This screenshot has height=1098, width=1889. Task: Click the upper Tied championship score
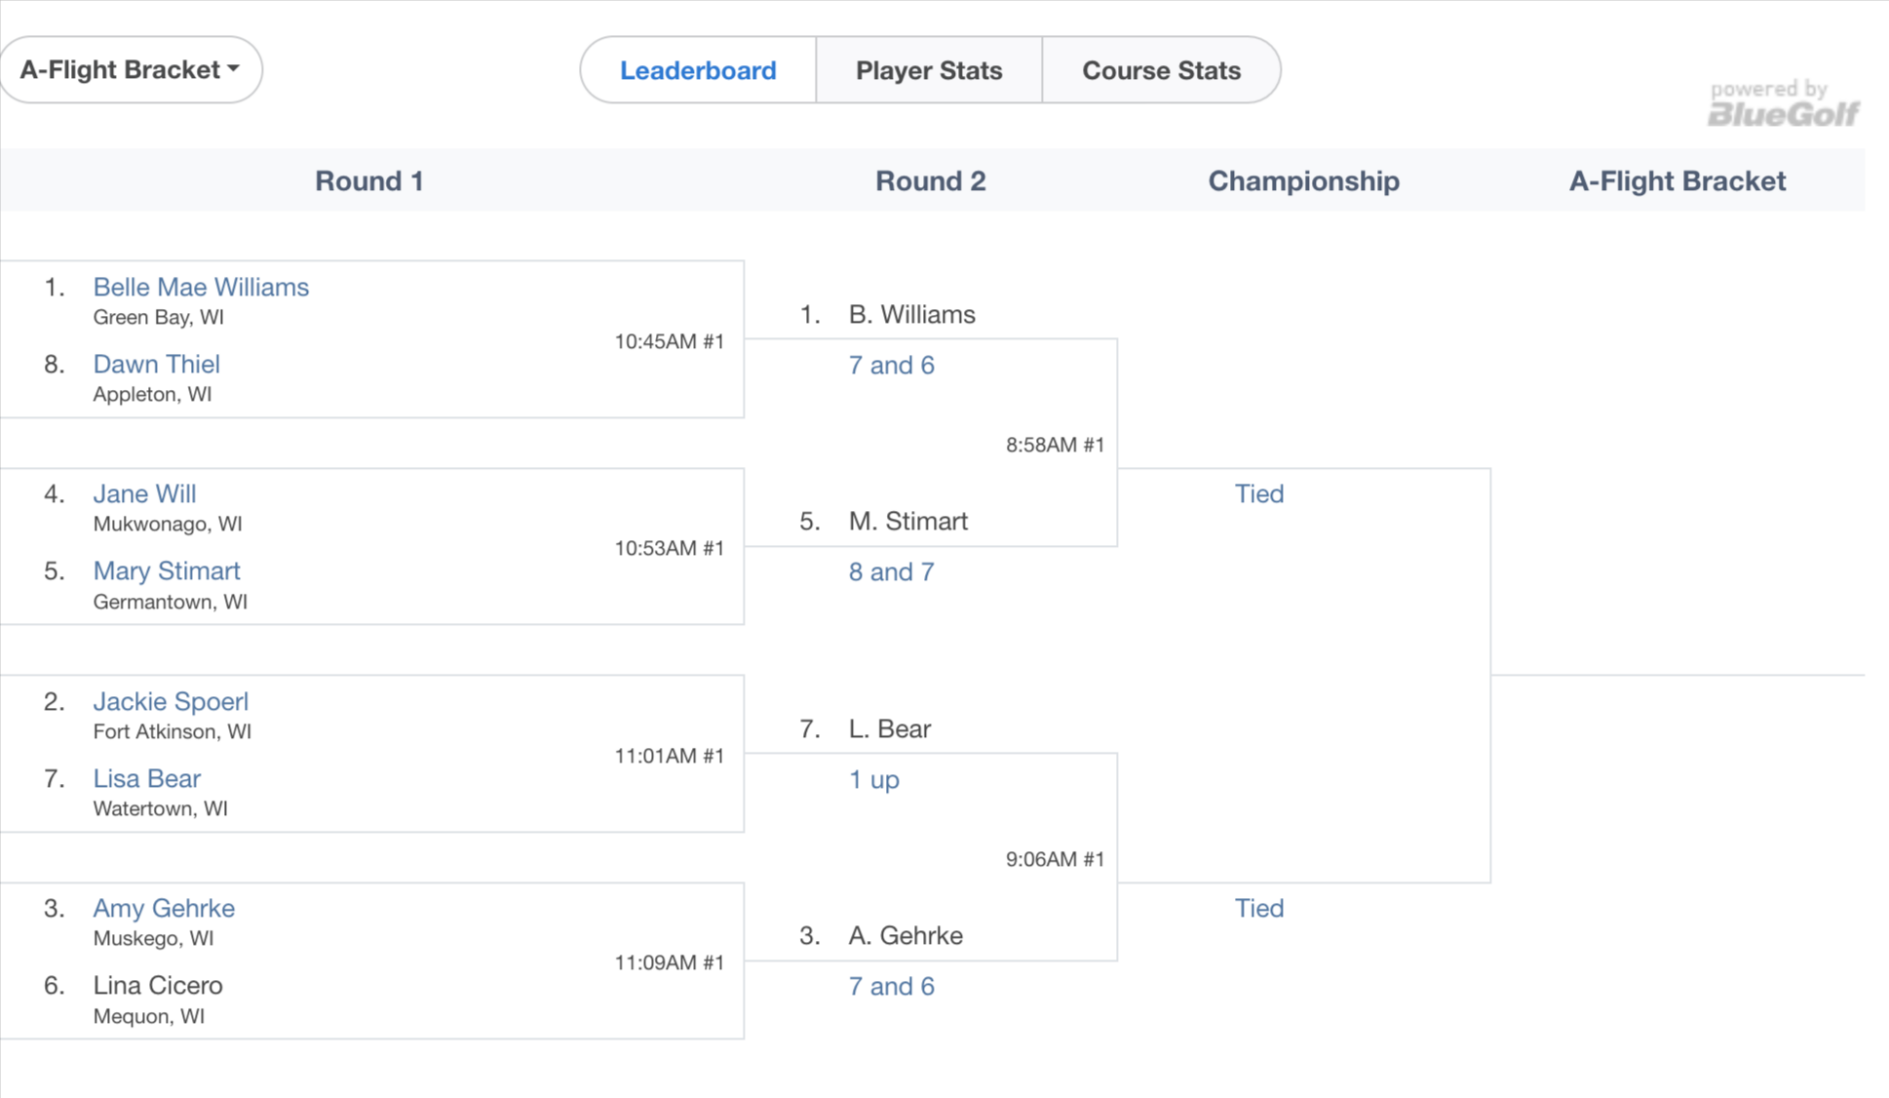1258,494
